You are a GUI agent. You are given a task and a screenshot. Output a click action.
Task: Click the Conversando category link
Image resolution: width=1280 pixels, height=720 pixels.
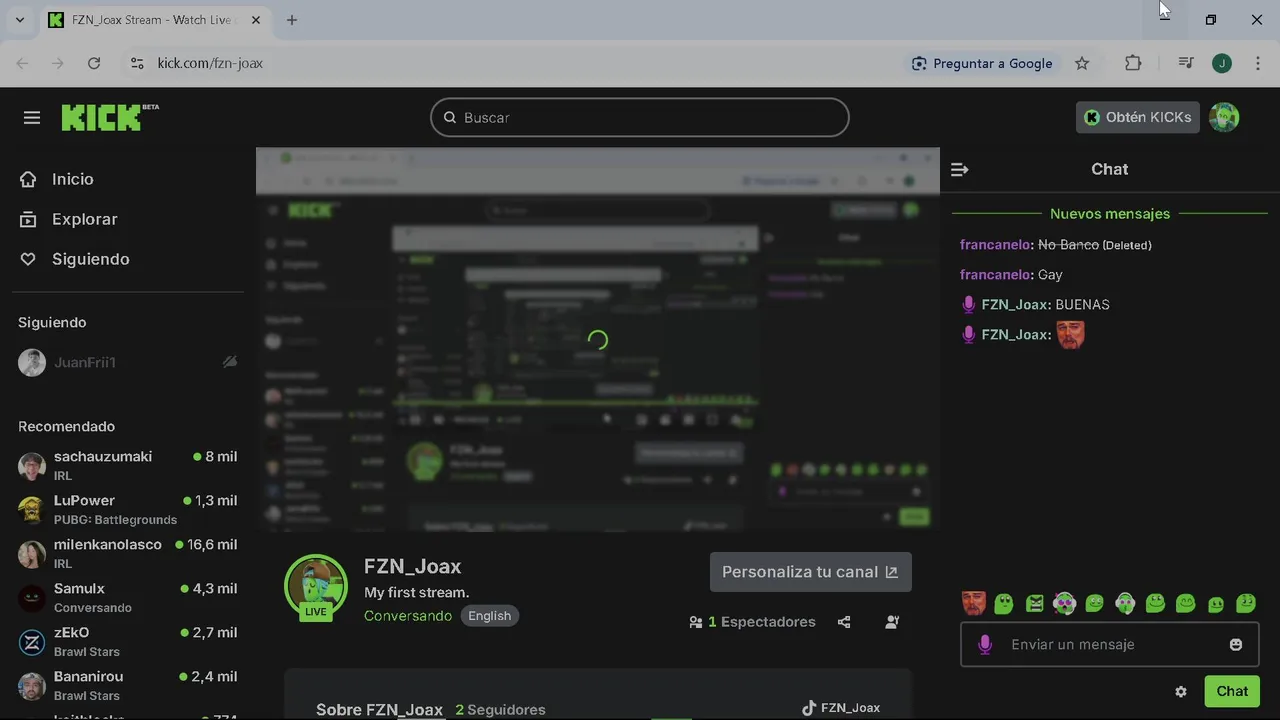click(x=408, y=616)
